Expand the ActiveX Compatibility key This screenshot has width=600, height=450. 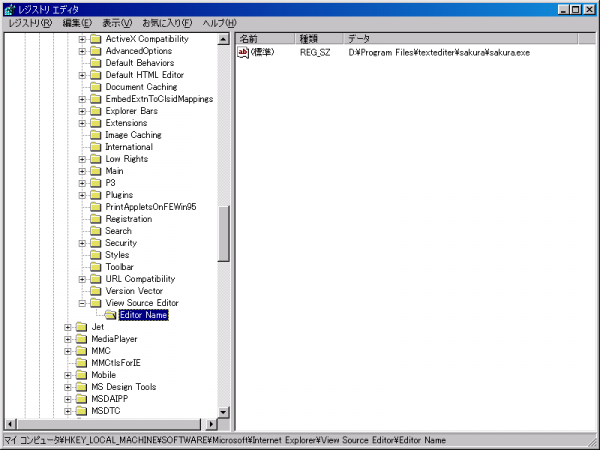coord(82,39)
